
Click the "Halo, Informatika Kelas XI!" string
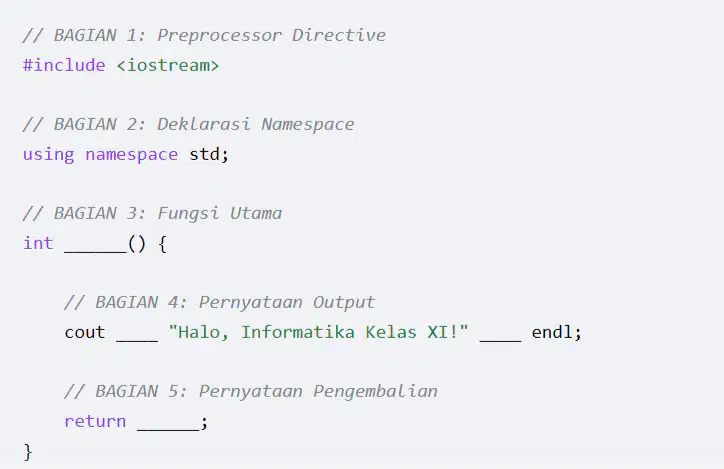click(x=318, y=332)
